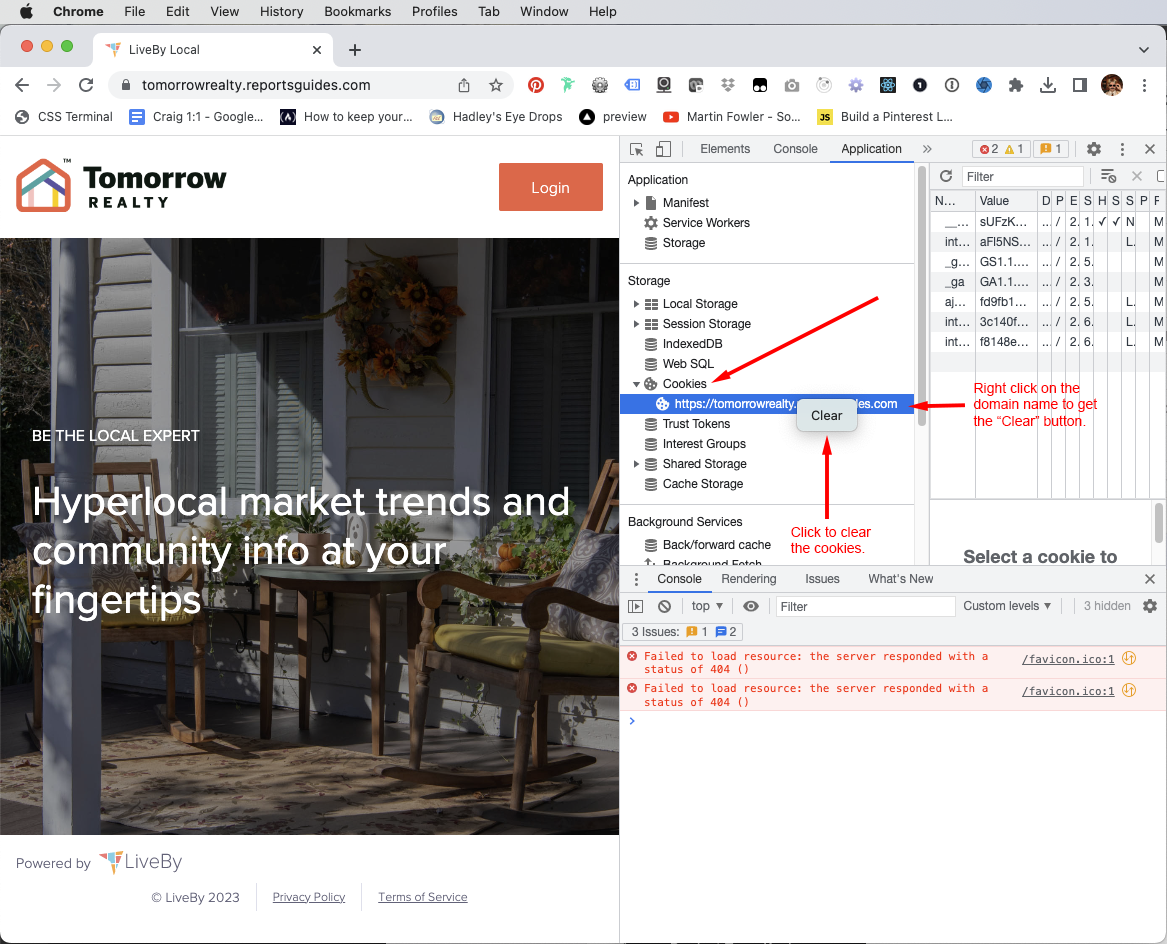Open the Custom levels dropdown
Screen dimensions: 1167x944
(x=1007, y=606)
